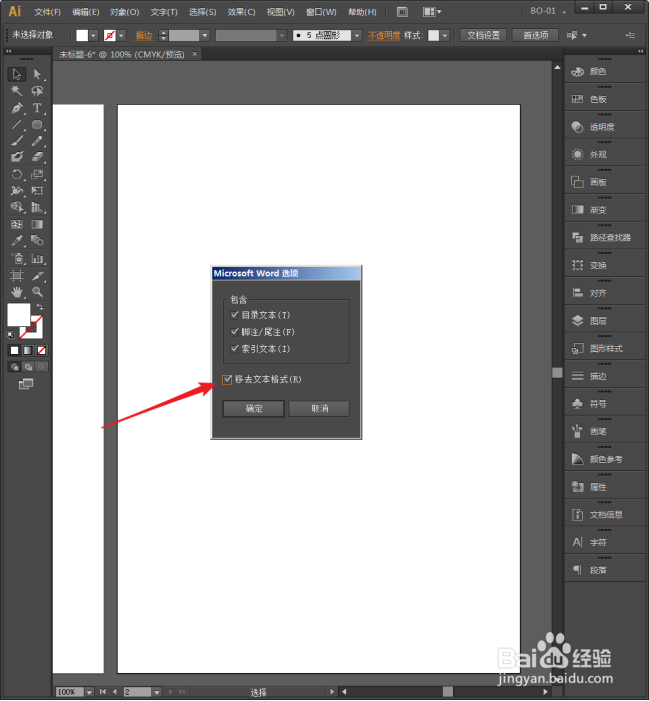
Task: Uncheck 目录文本(T) checkbox
Action: click(x=234, y=315)
